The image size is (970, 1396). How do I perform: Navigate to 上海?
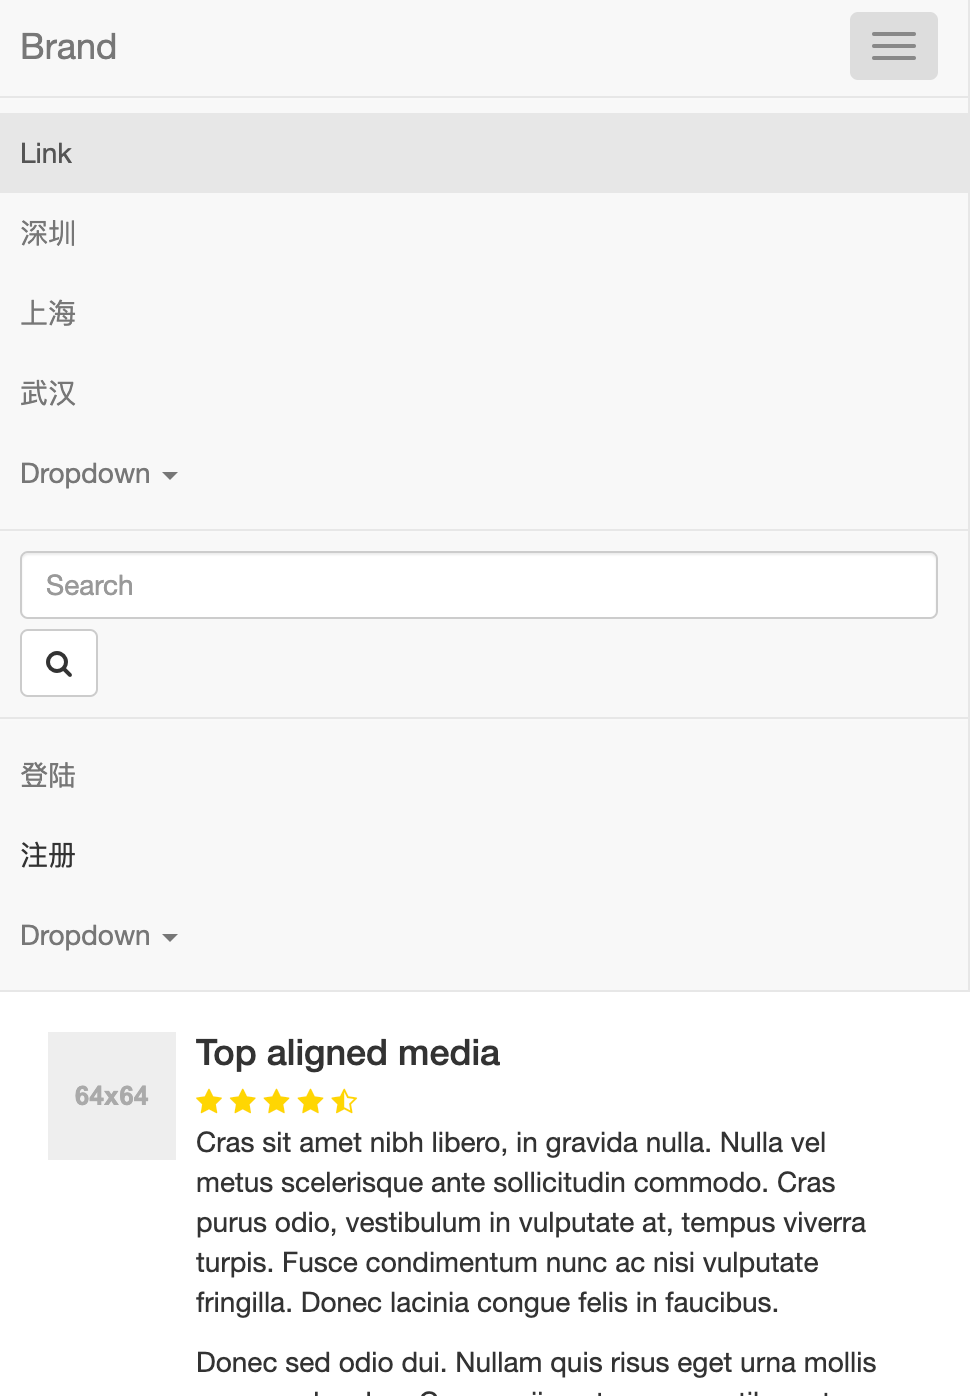pos(47,313)
